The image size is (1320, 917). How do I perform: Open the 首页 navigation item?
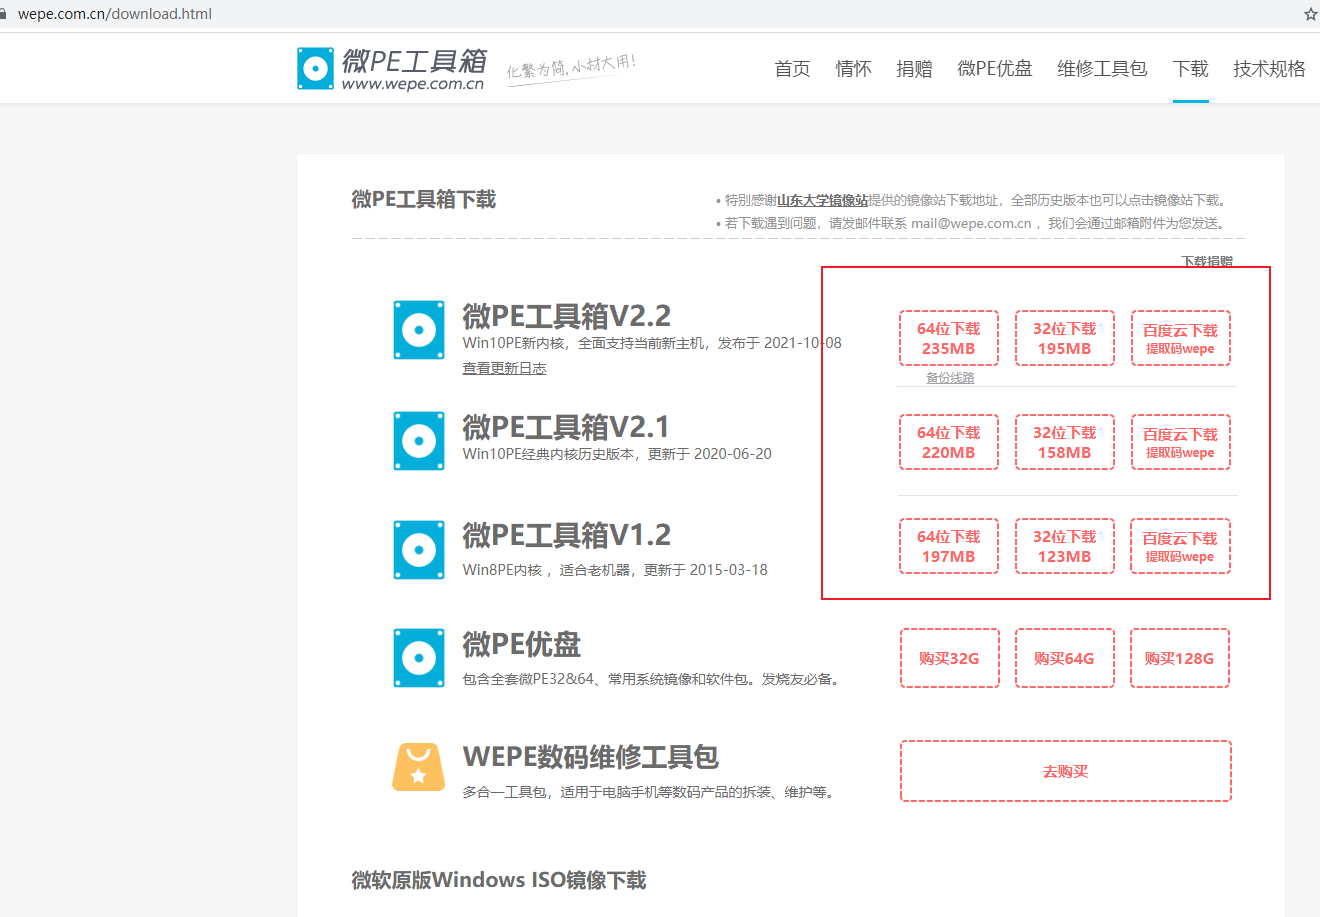[792, 68]
